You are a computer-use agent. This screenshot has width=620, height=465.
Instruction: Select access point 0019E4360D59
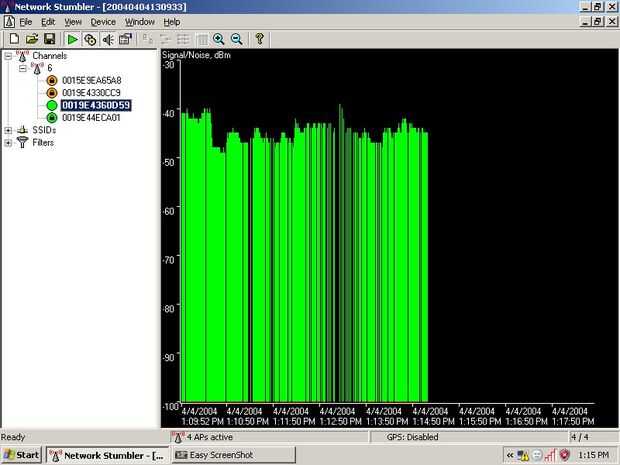coord(96,105)
